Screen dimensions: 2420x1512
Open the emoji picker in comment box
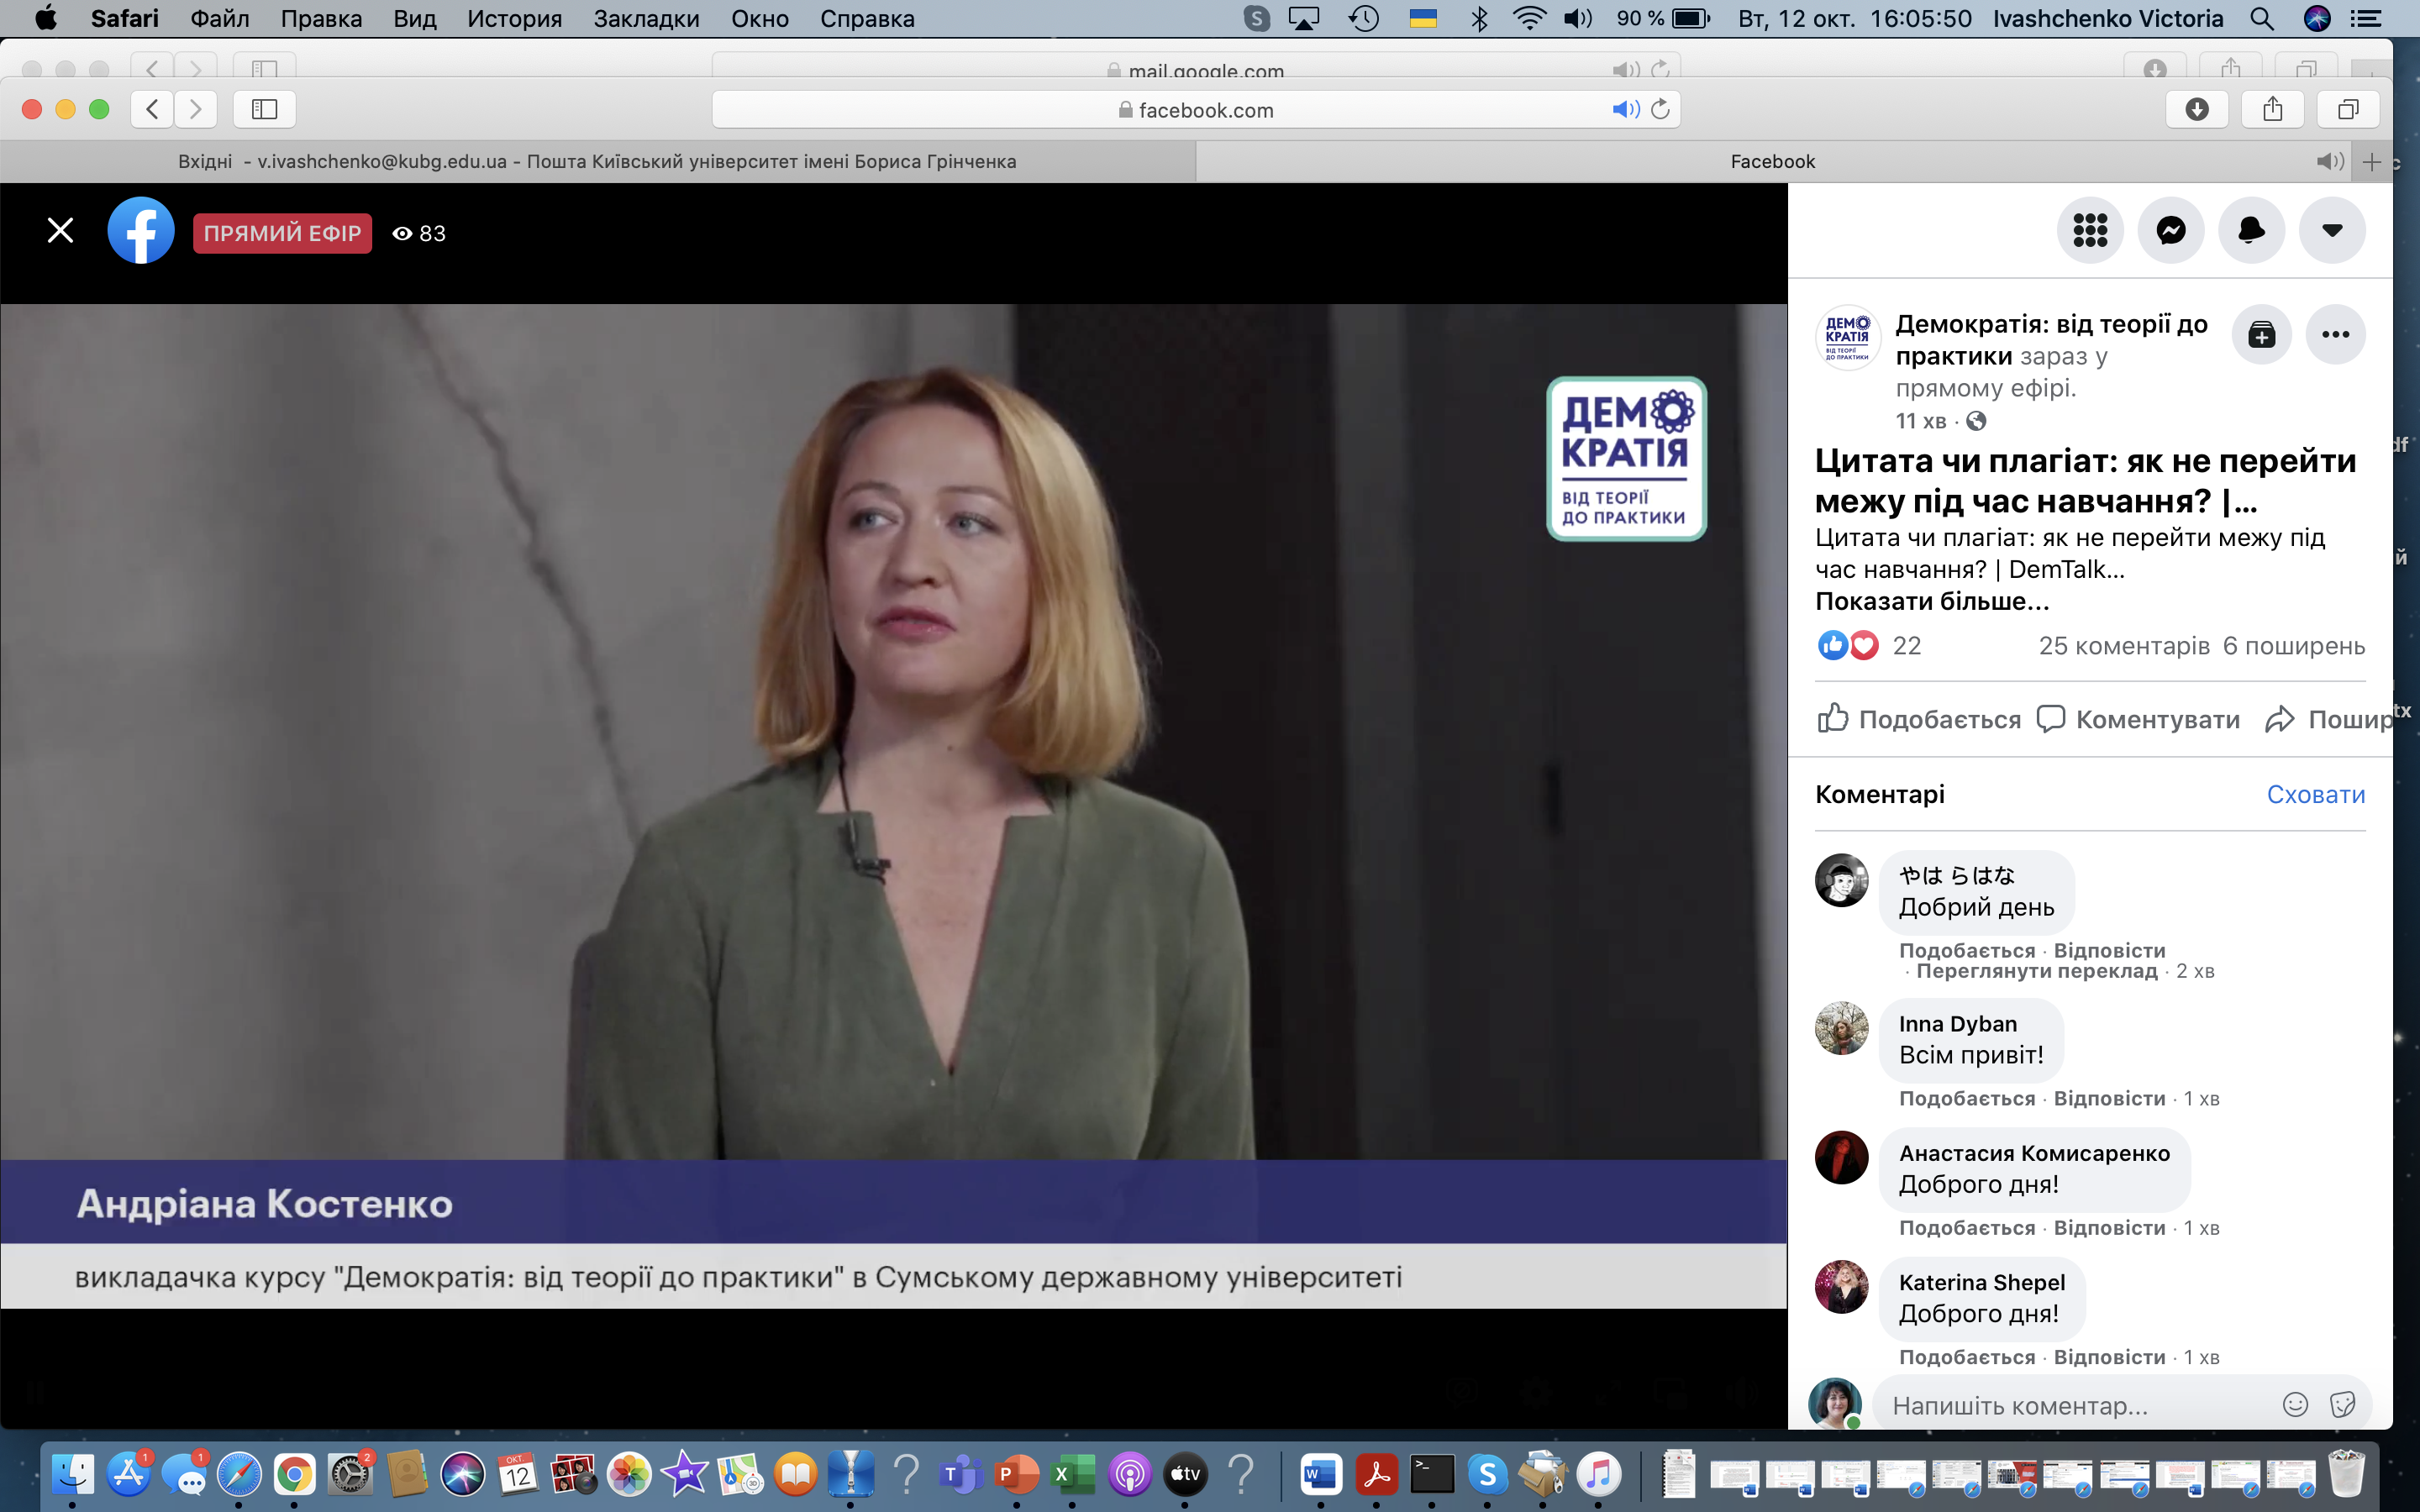[x=2295, y=1405]
